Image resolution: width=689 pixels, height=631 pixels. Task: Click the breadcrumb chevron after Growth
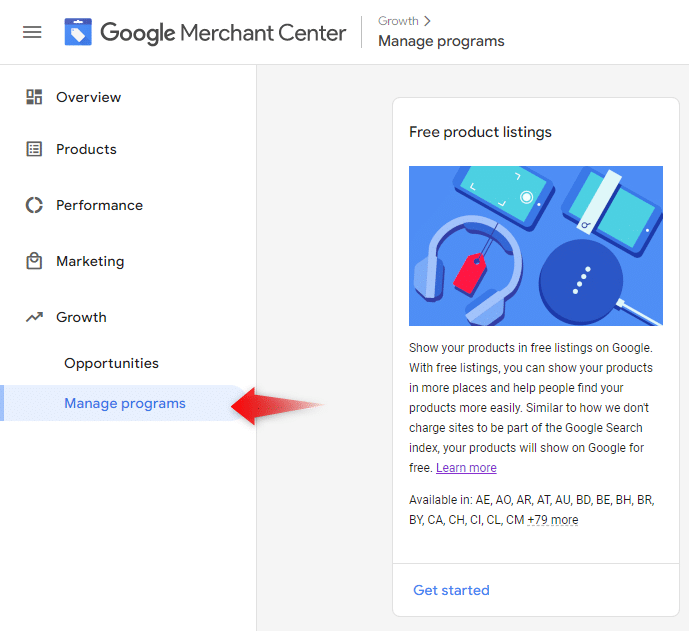point(427,21)
